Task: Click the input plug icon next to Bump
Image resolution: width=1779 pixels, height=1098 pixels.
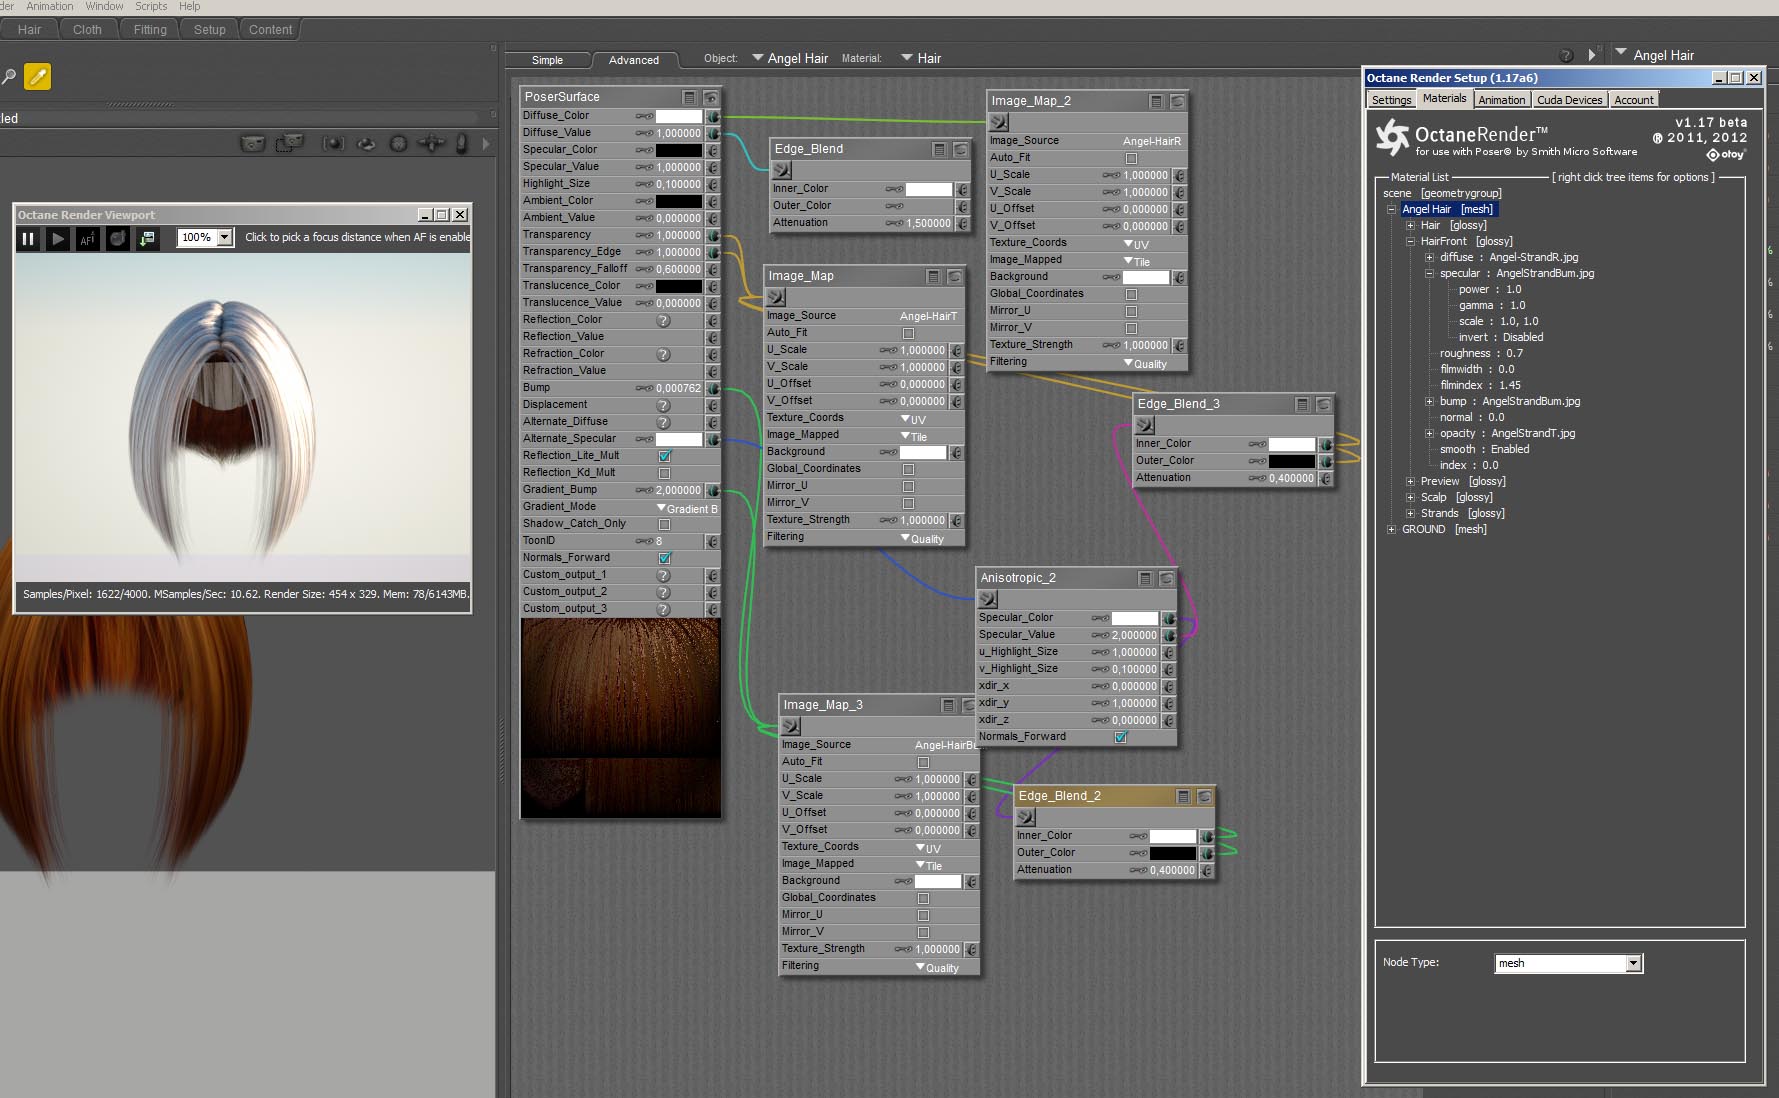Action: coord(713,388)
